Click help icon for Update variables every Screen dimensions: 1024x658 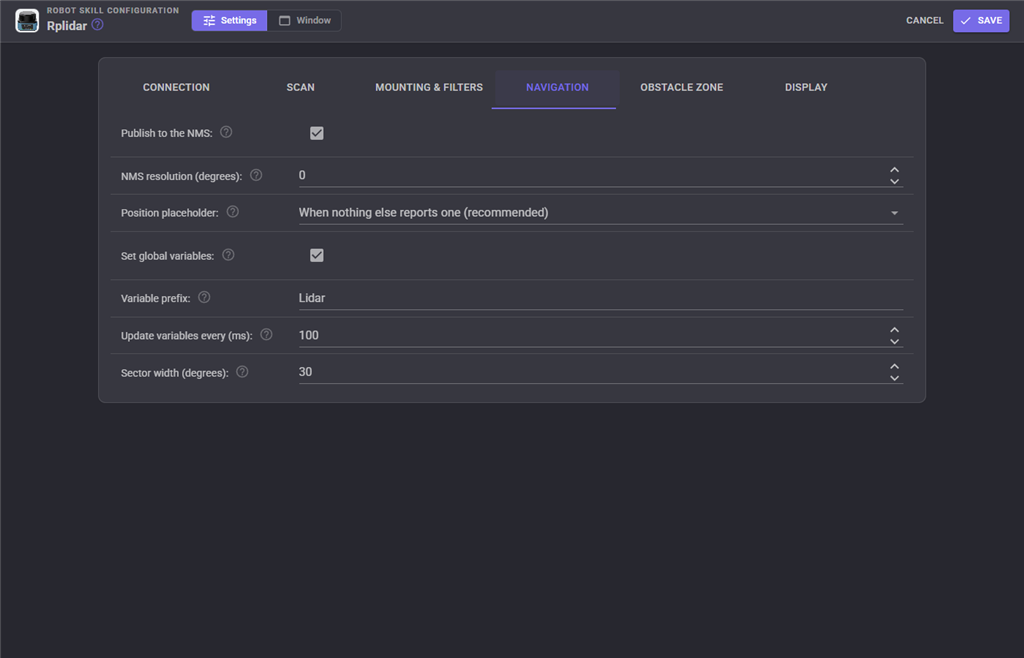pos(266,334)
